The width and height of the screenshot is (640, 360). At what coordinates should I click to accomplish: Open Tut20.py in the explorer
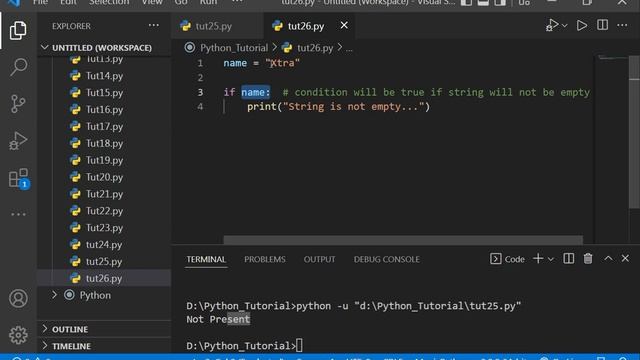104,177
